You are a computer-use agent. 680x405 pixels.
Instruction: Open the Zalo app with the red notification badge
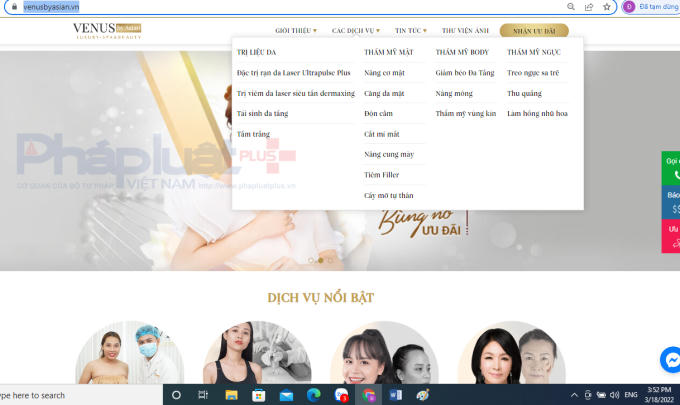(x=341, y=395)
